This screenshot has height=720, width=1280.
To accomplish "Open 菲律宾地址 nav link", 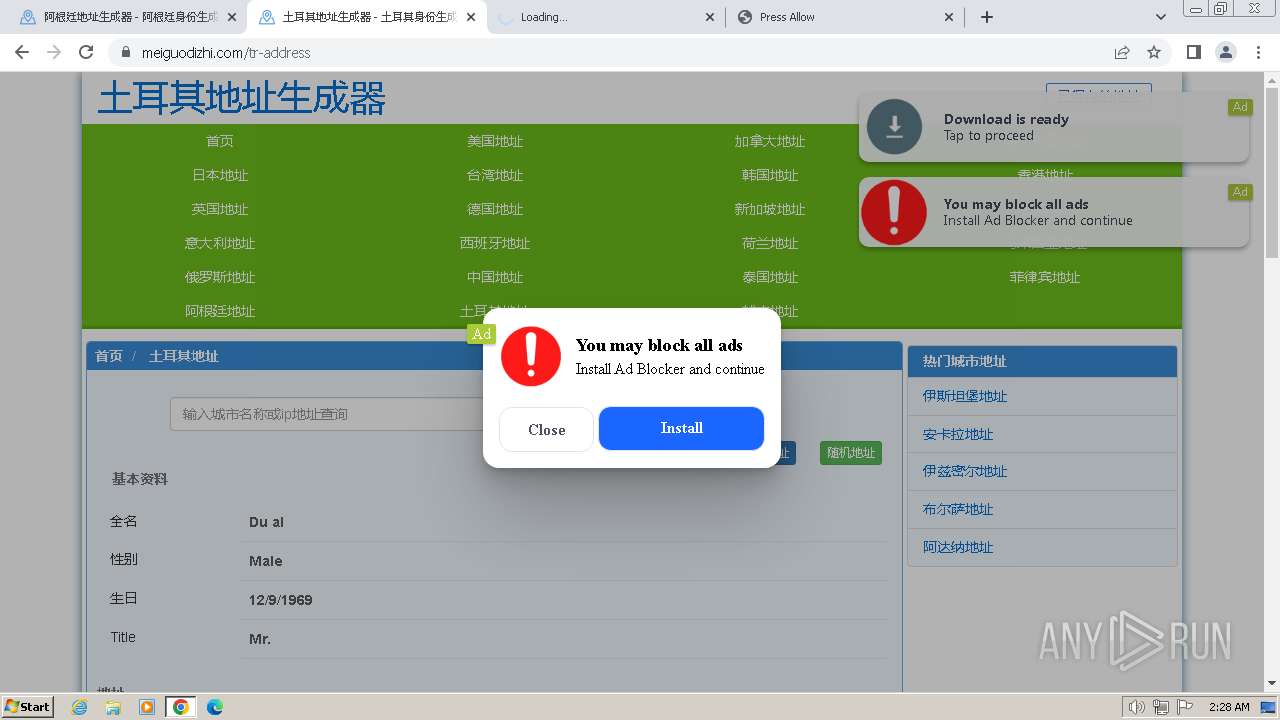I will tap(1045, 277).
